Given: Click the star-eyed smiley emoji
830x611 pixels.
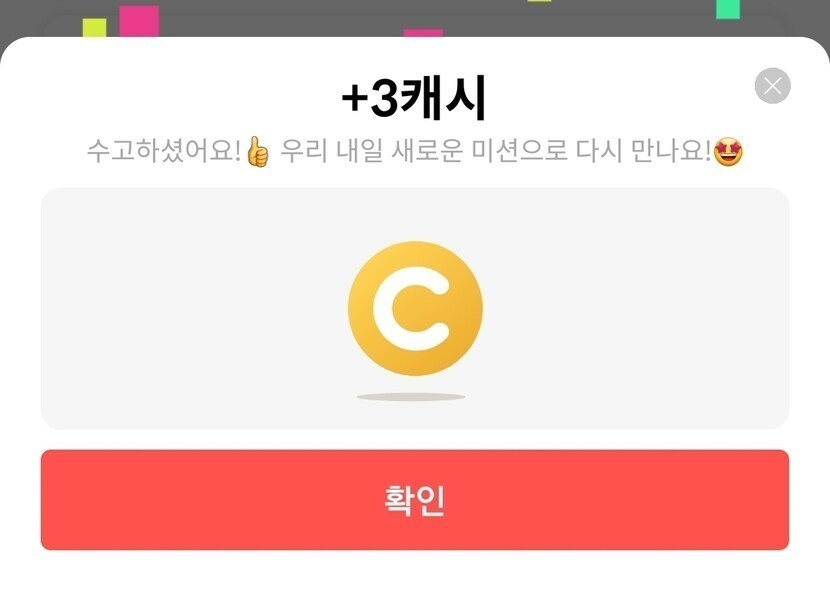Looking at the screenshot, I should 728,152.
